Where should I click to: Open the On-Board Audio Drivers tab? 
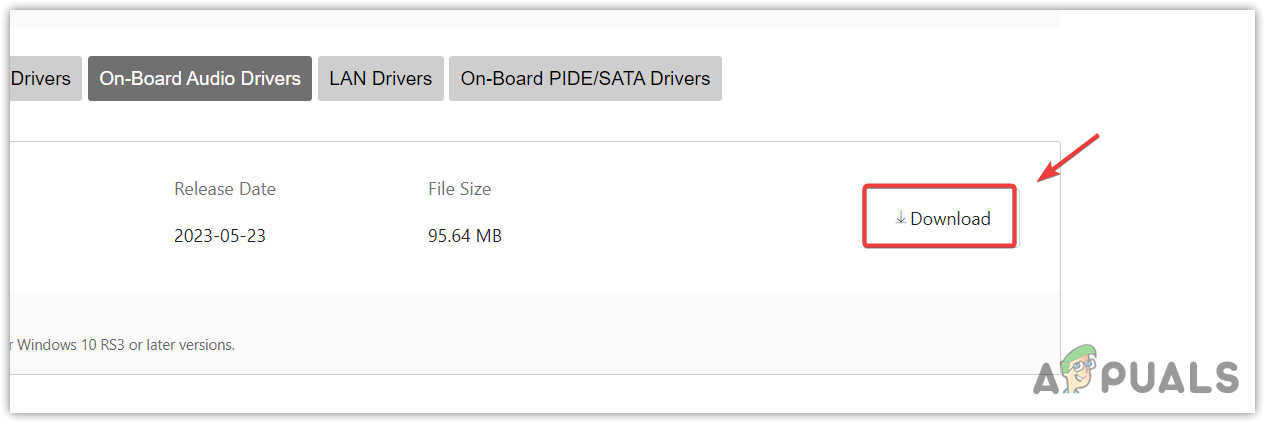pyautogui.click(x=200, y=78)
